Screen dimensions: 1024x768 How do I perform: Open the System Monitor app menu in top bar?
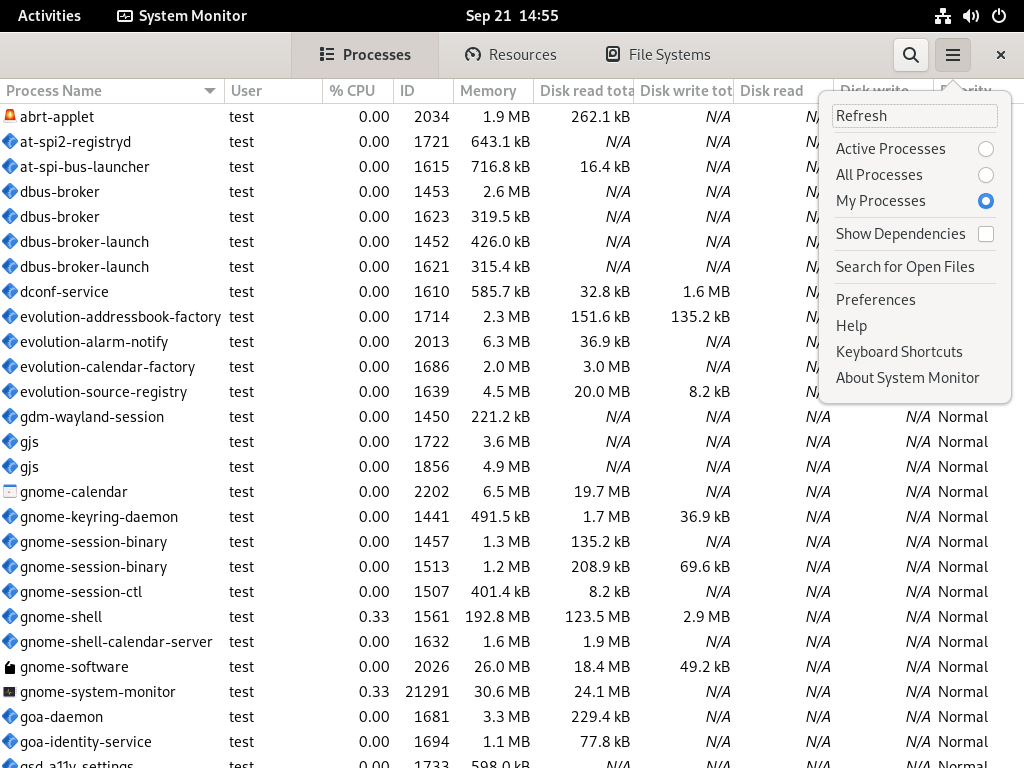(182, 16)
